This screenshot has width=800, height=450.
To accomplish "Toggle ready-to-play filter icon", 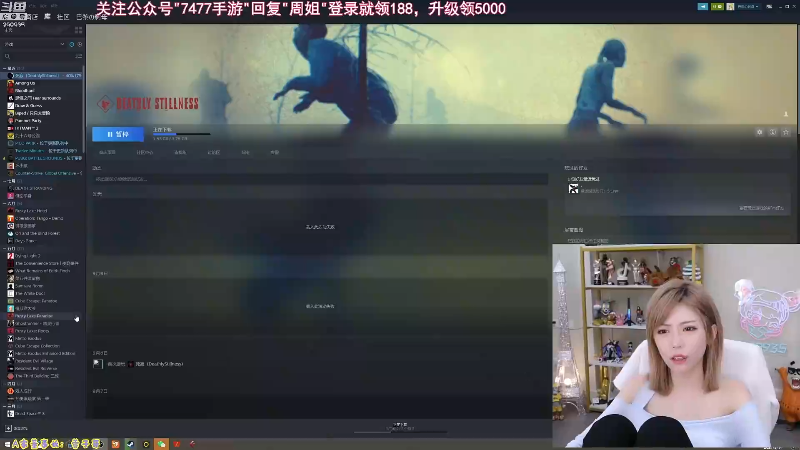I will pos(80,44).
